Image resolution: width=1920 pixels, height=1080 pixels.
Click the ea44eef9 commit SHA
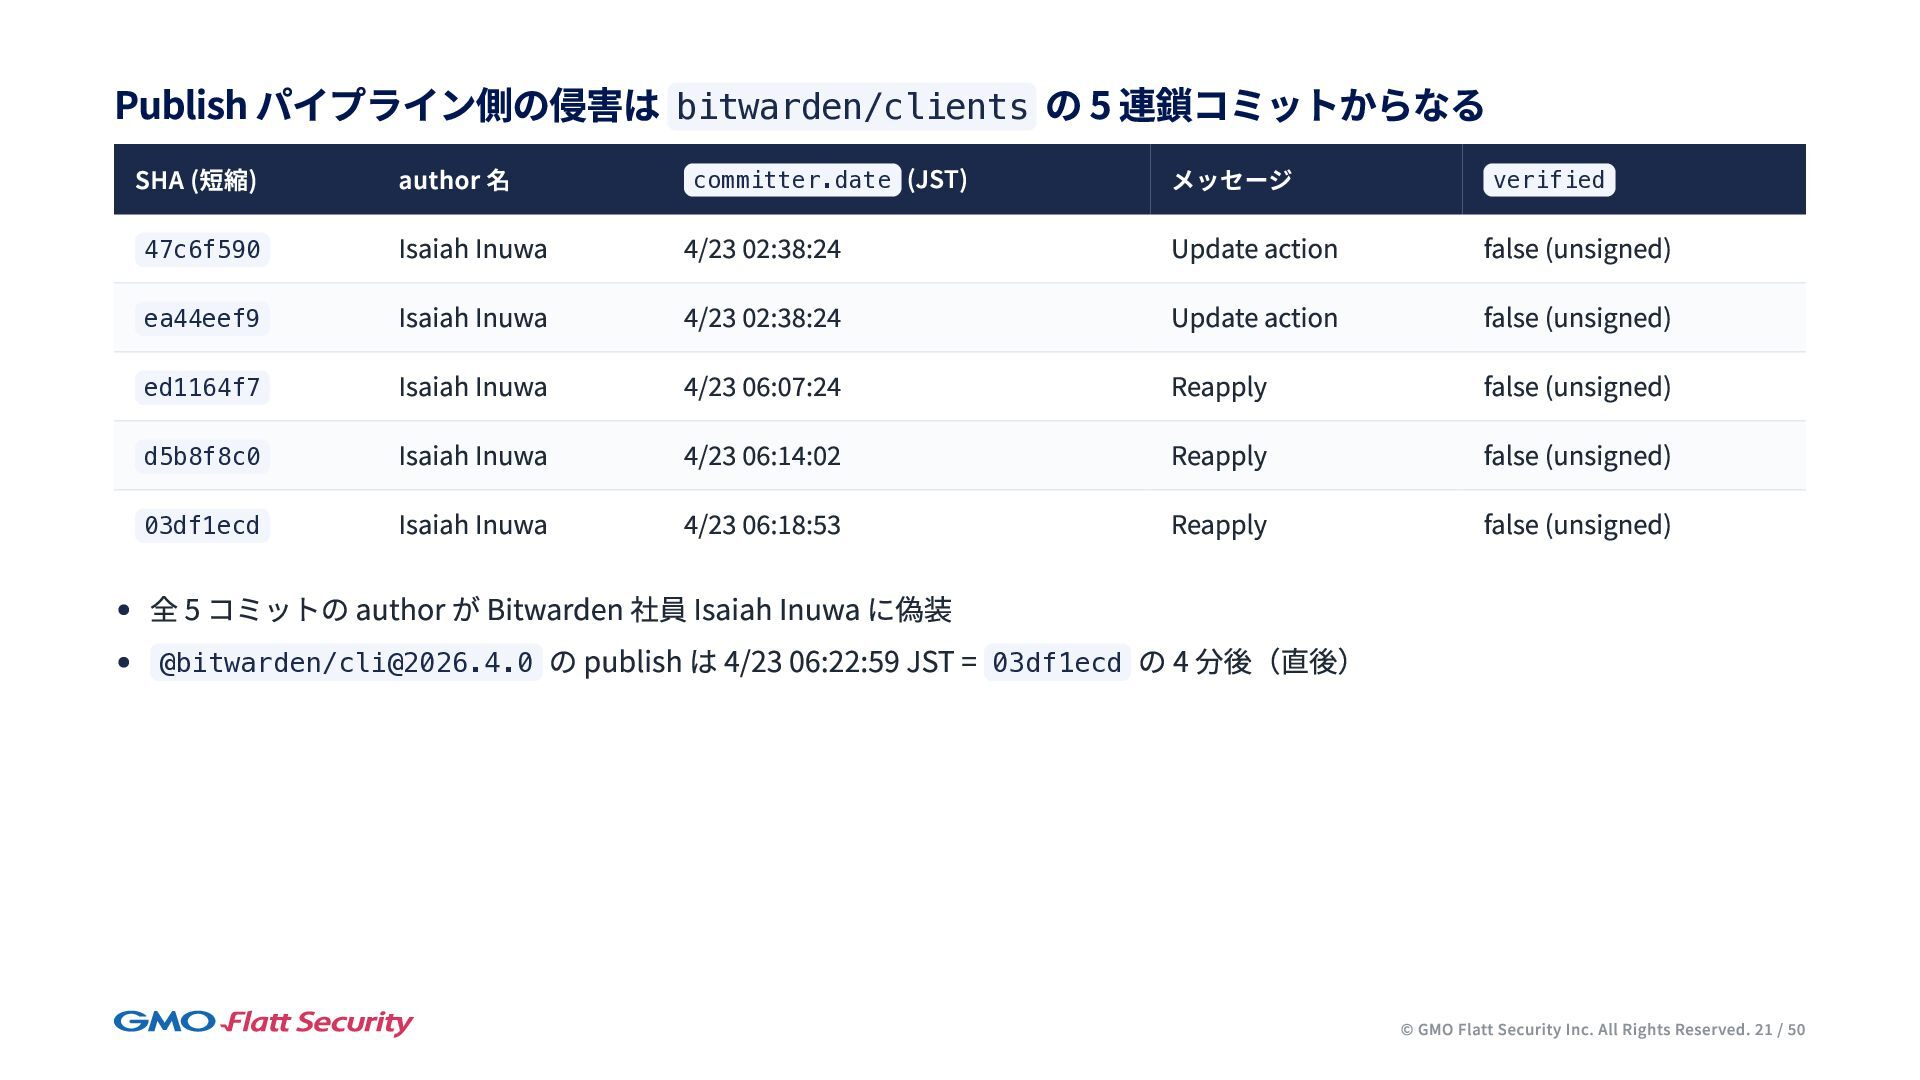[x=202, y=318]
